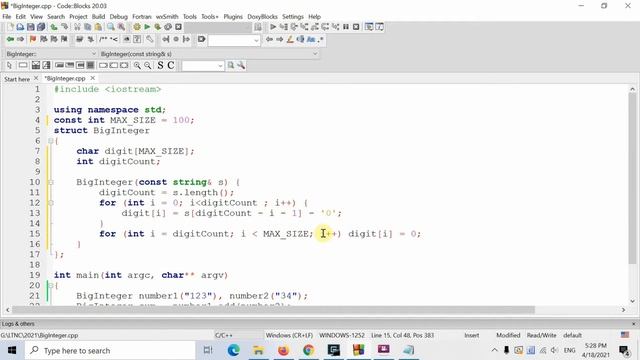Viewport: 640px width, 360px height.
Task: Collapse the main function fold marker on line 20
Action: tap(51, 285)
